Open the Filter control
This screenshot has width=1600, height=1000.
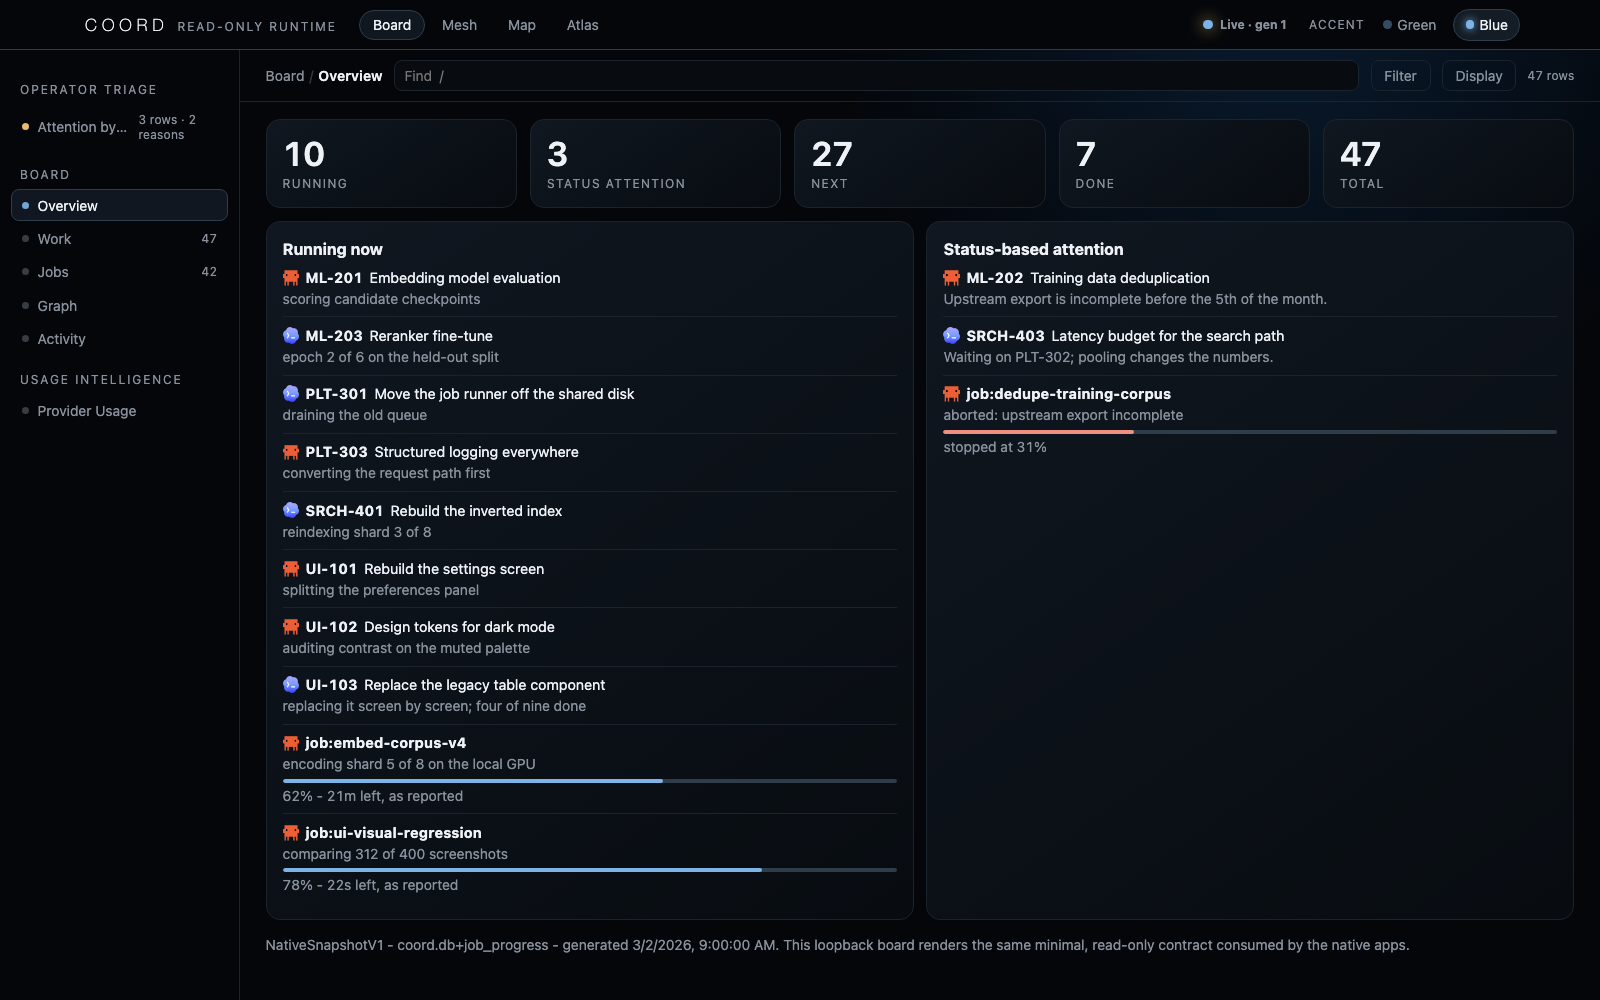pyautogui.click(x=1400, y=76)
